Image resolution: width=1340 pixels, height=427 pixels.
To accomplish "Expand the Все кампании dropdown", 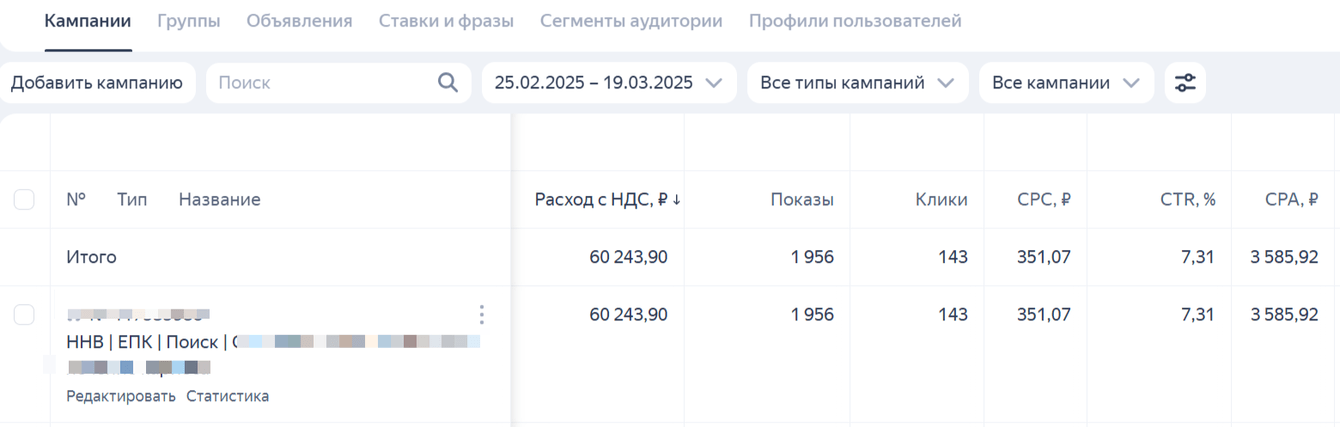I will (1065, 83).
